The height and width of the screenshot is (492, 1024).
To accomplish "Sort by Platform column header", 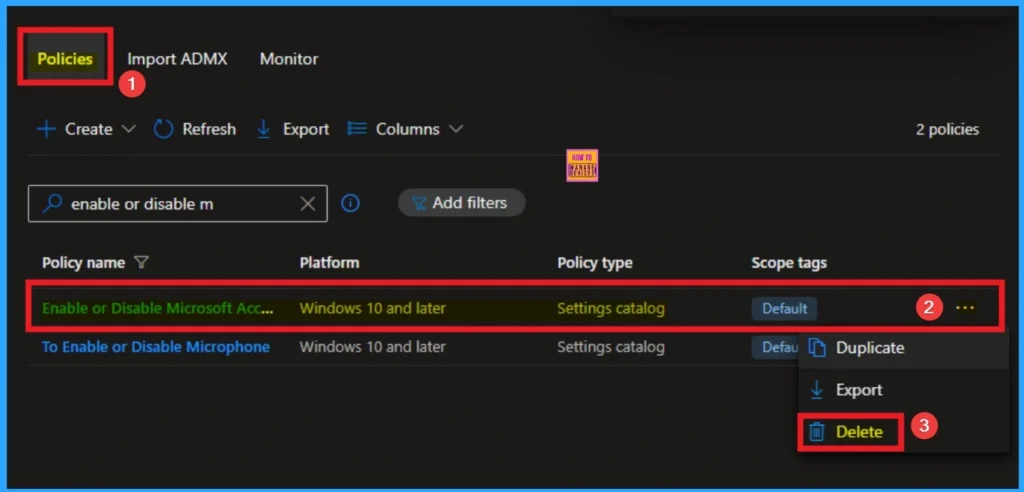I will [x=329, y=263].
